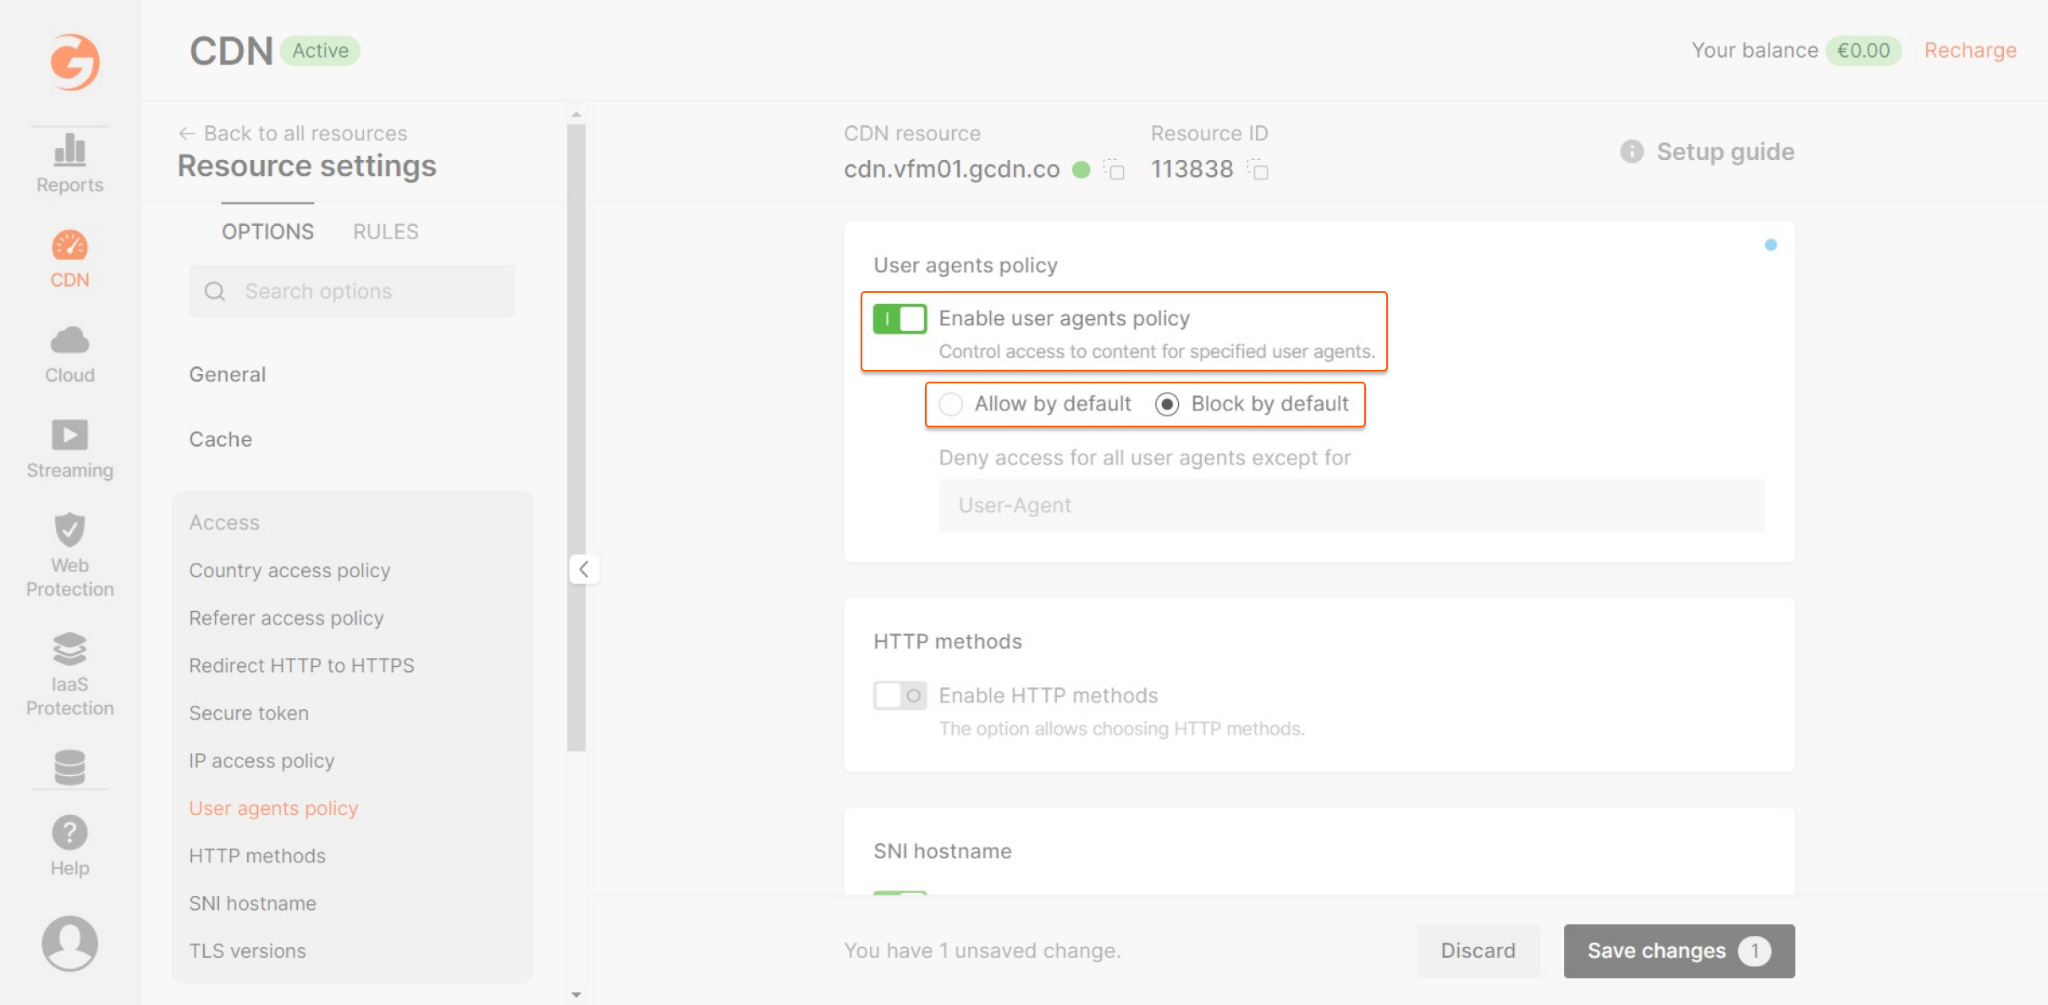Copy the cdn.vfm01.gcdn.co hostname
The height and width of the screenshot is (1005, 2048).
1113,170
